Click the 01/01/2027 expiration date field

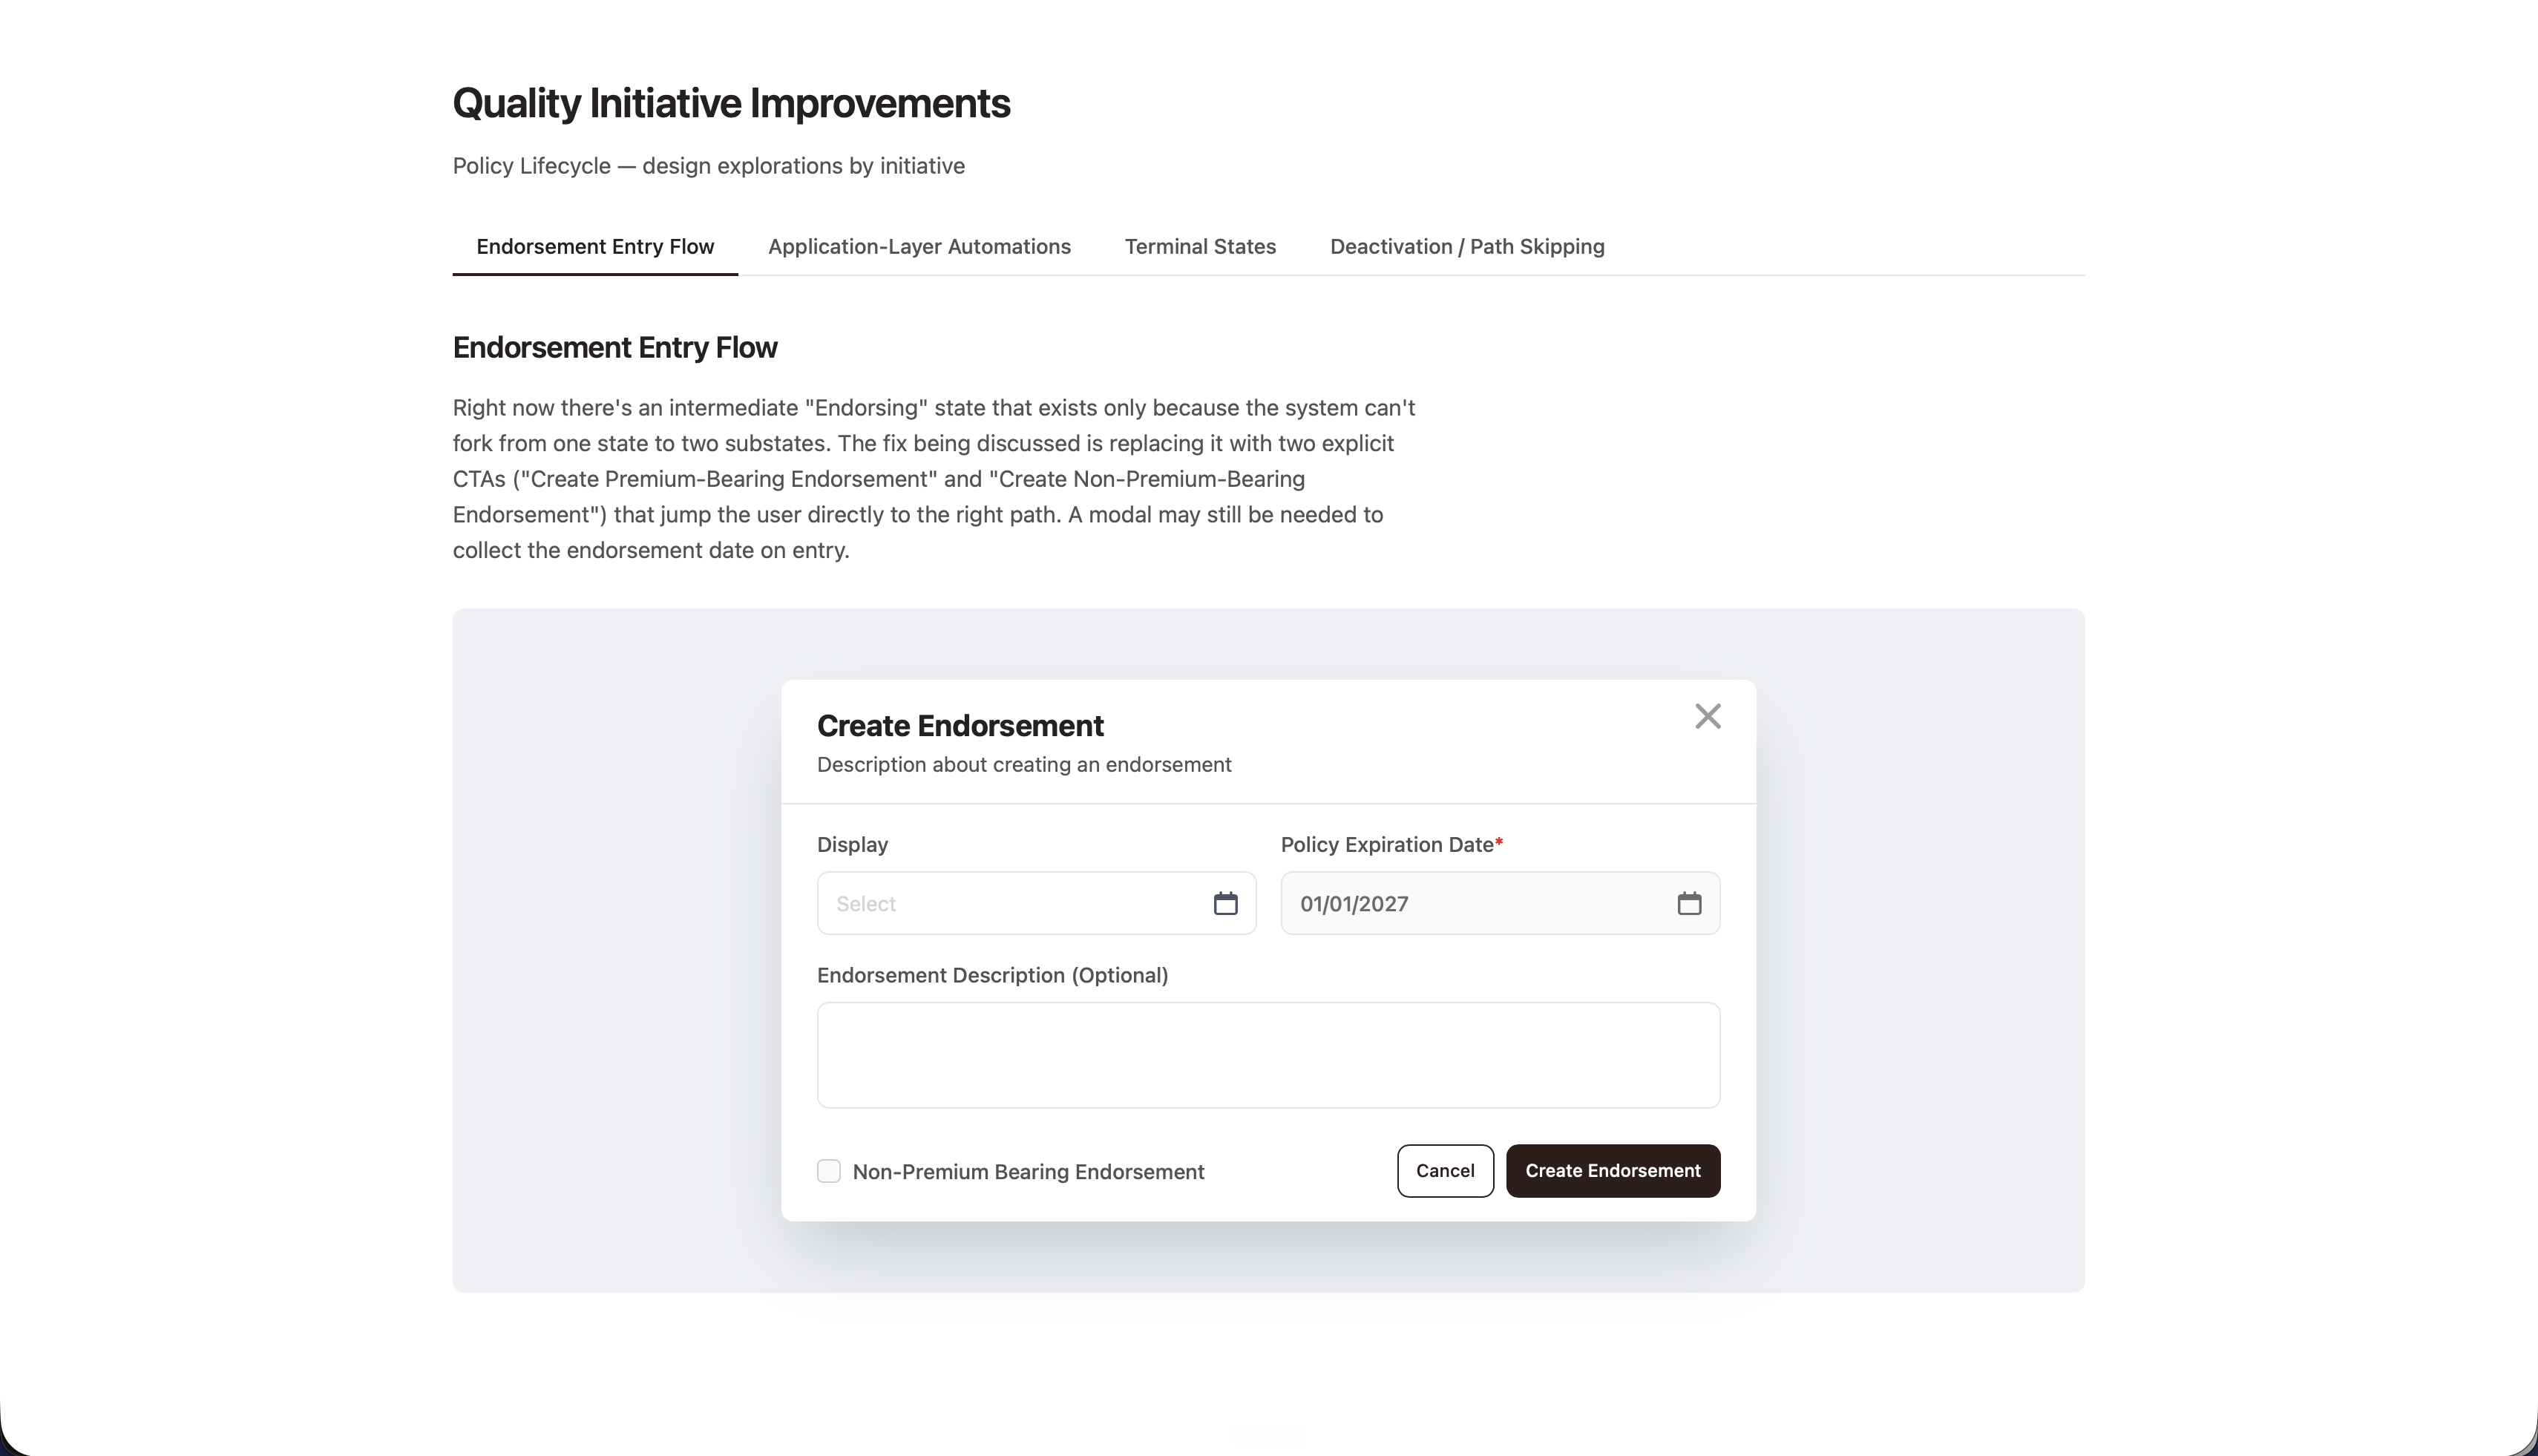coord(1500,903)
